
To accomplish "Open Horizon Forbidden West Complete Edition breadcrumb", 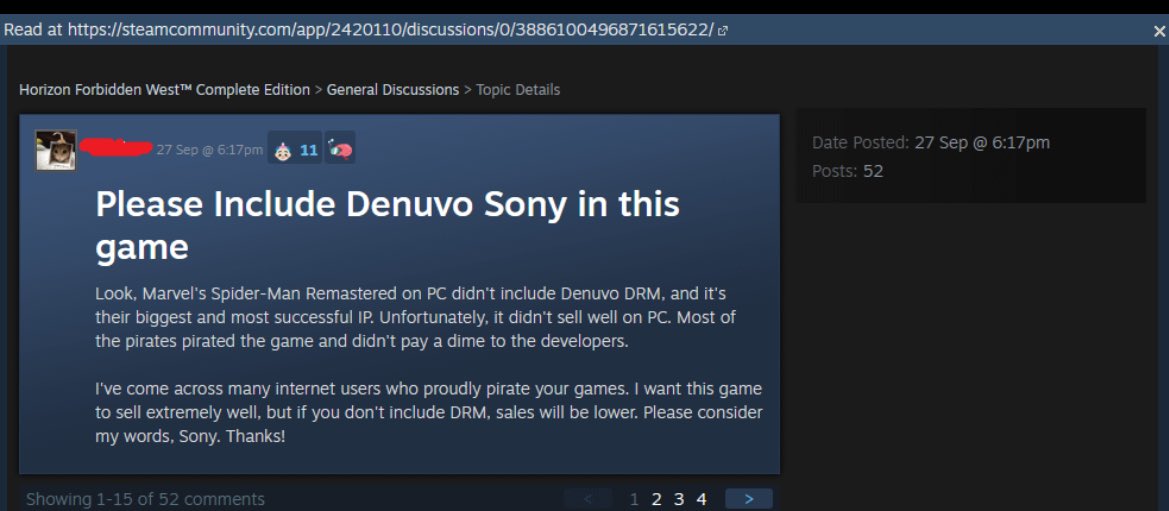I will coord(164,90).
